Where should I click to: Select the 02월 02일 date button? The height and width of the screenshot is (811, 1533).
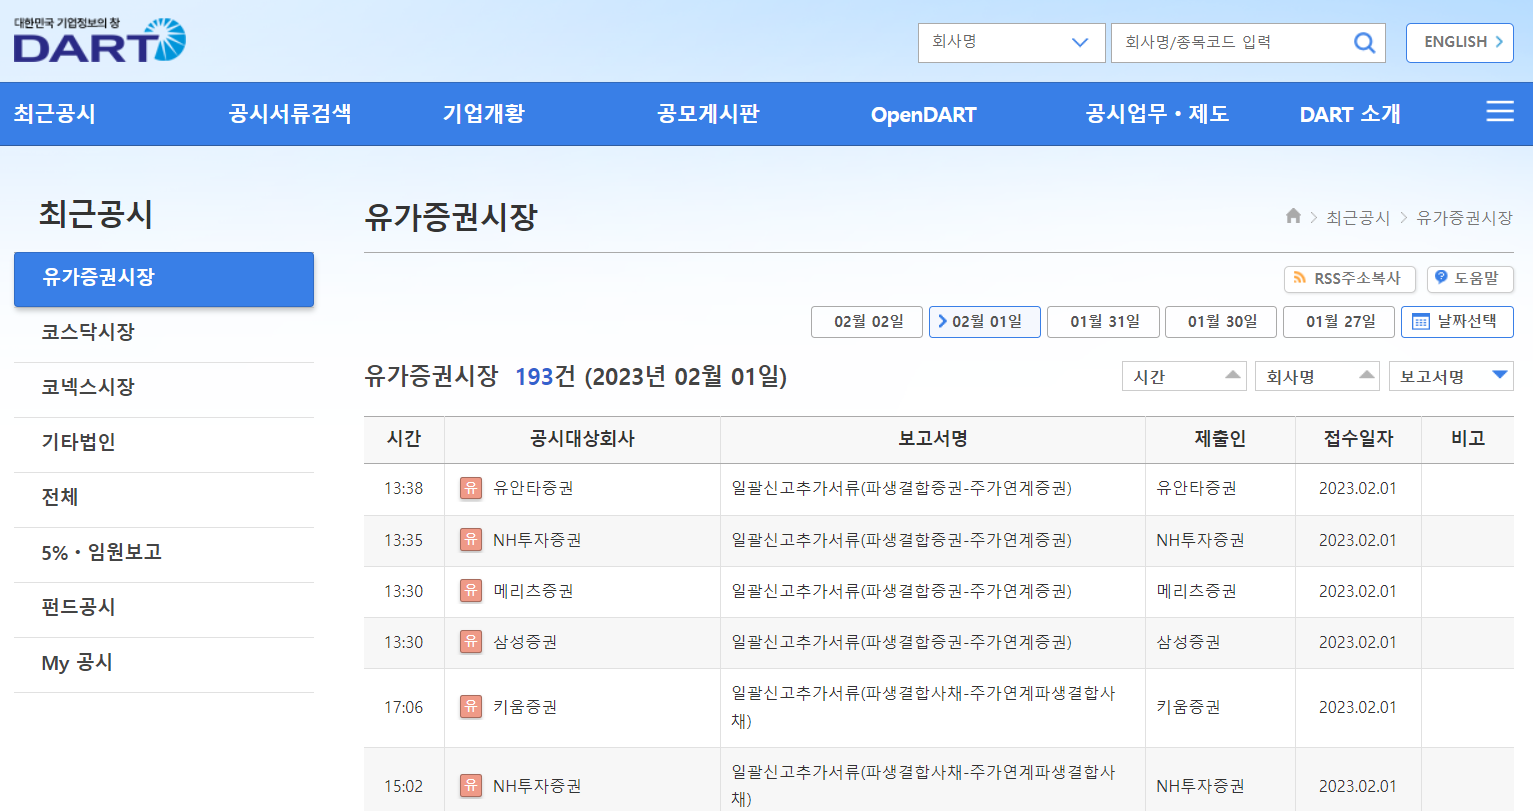tap(867, 322)
